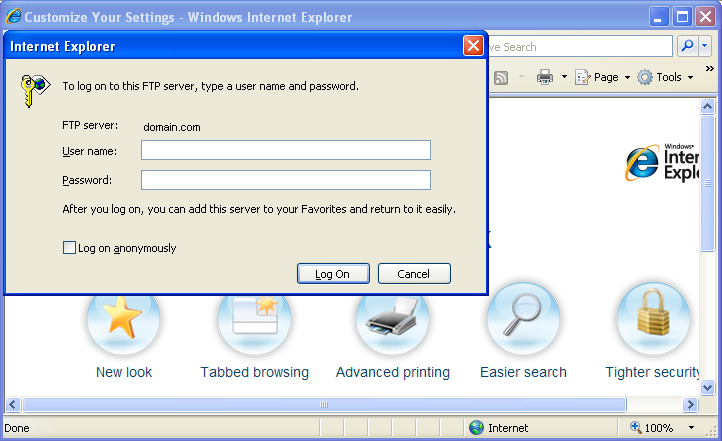Open the Tools gear icon
Viewport: 722px width, 441px height.
tap(645, 77)
